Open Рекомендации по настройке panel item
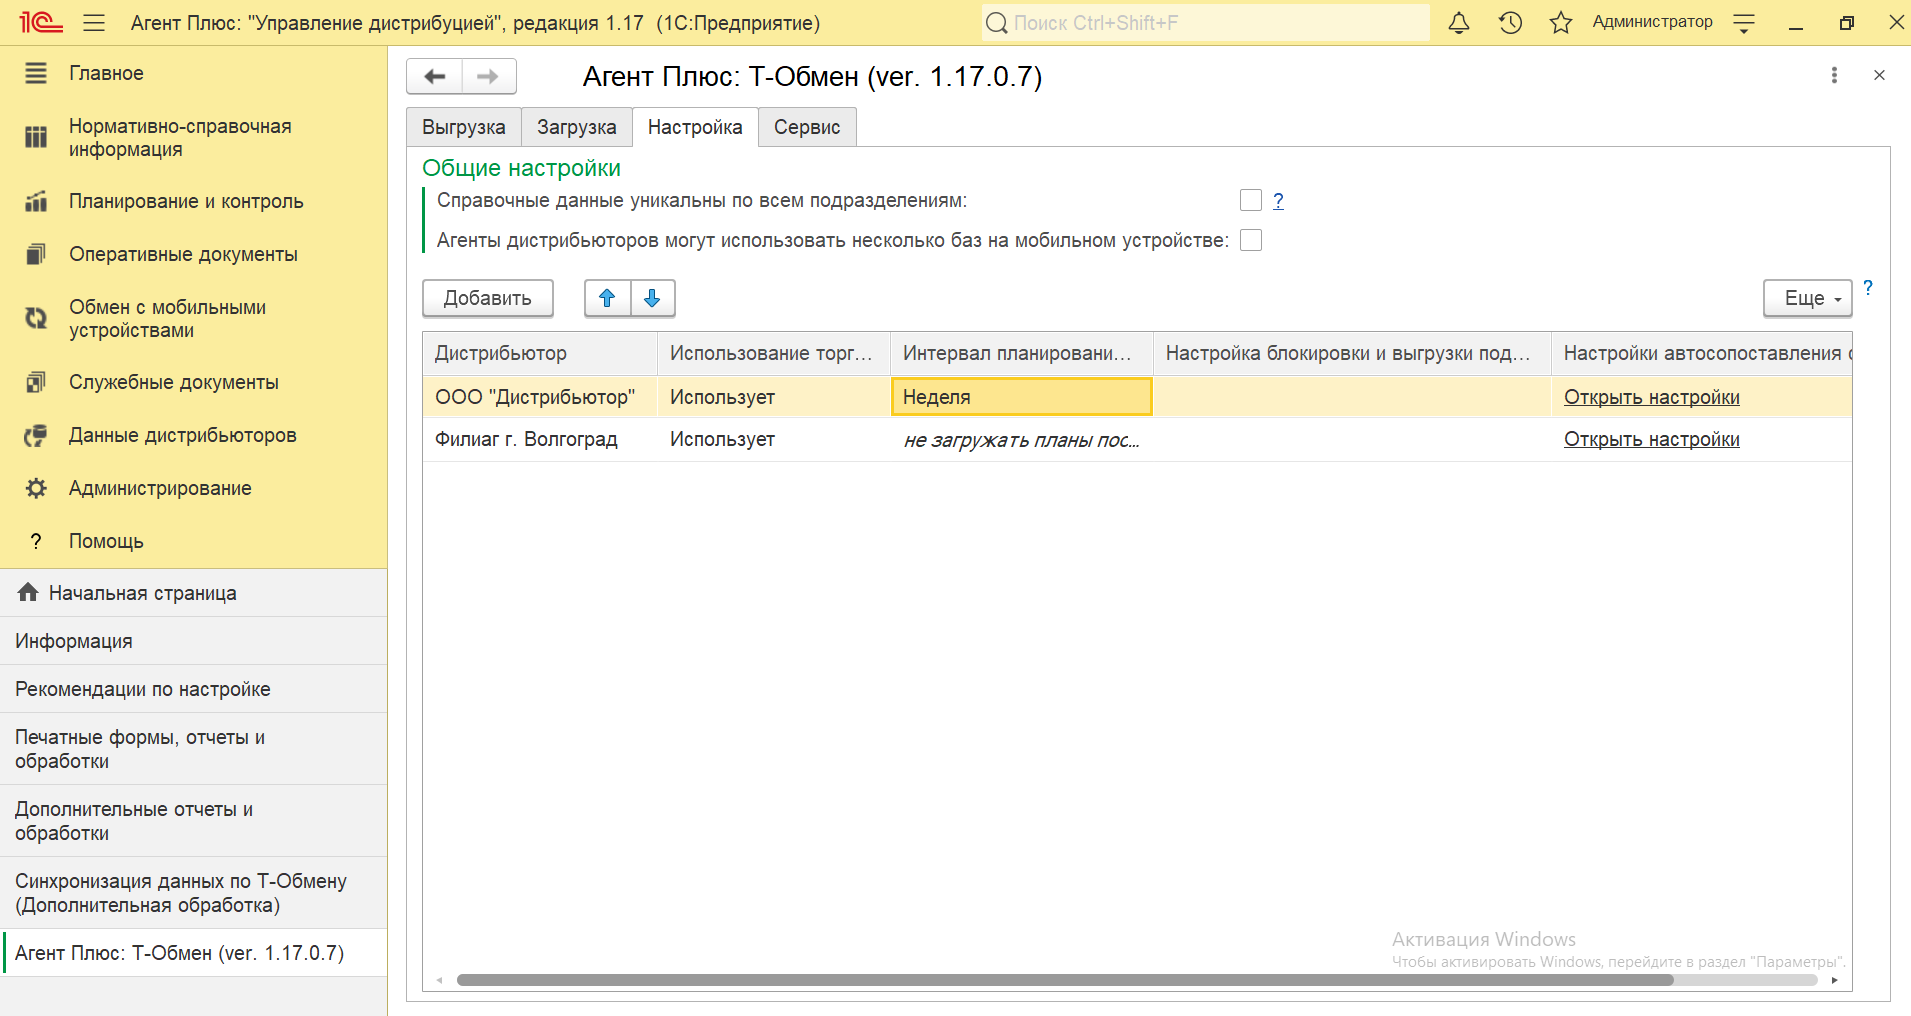This screenshot has width=1911, height=1016. click(x=194, y=689)
